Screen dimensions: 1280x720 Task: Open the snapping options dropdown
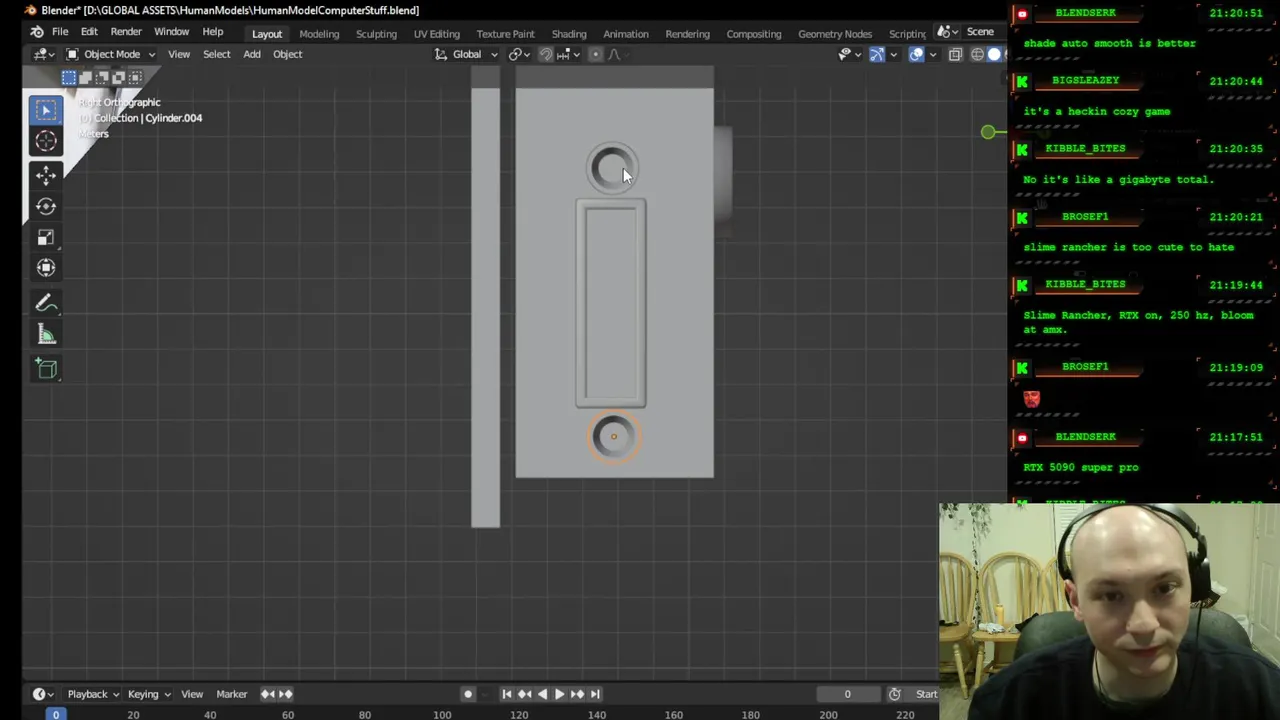[570, 54]
